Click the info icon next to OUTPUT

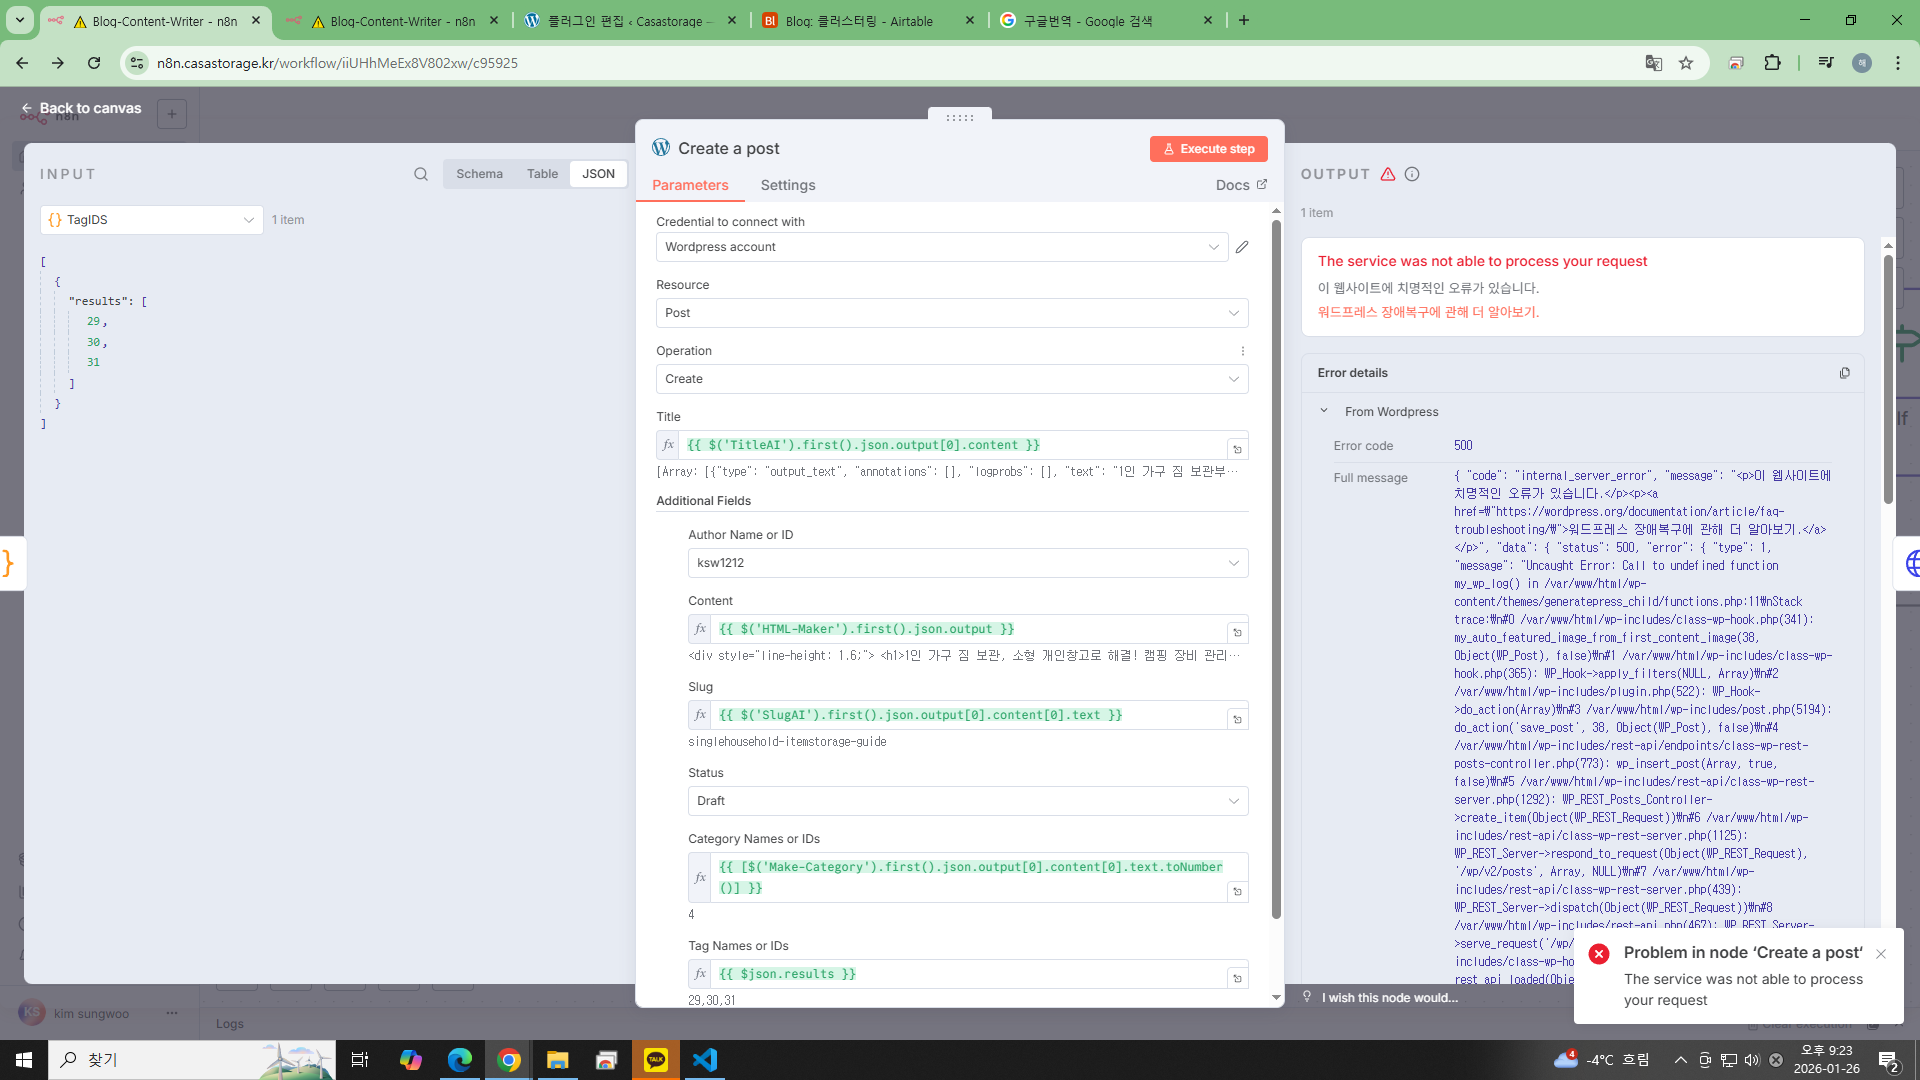(1412, 174)
